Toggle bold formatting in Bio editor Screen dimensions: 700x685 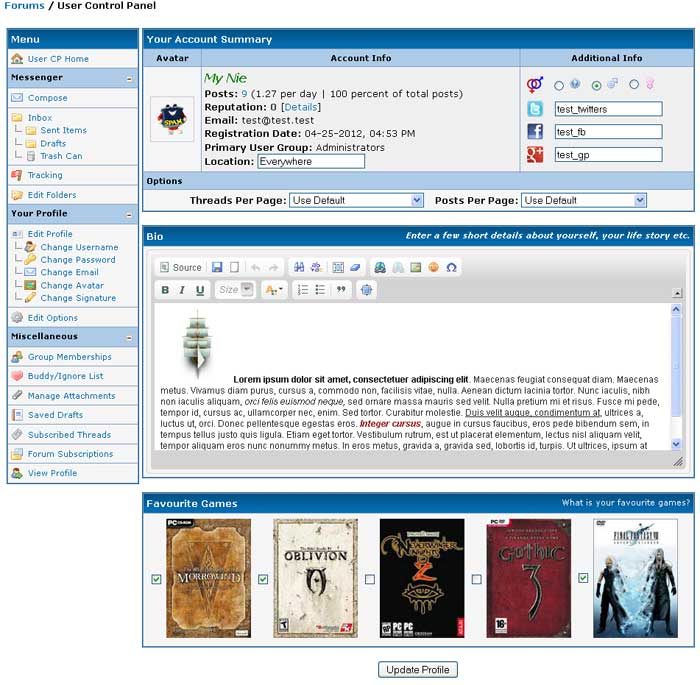click(x=166, y=290)
